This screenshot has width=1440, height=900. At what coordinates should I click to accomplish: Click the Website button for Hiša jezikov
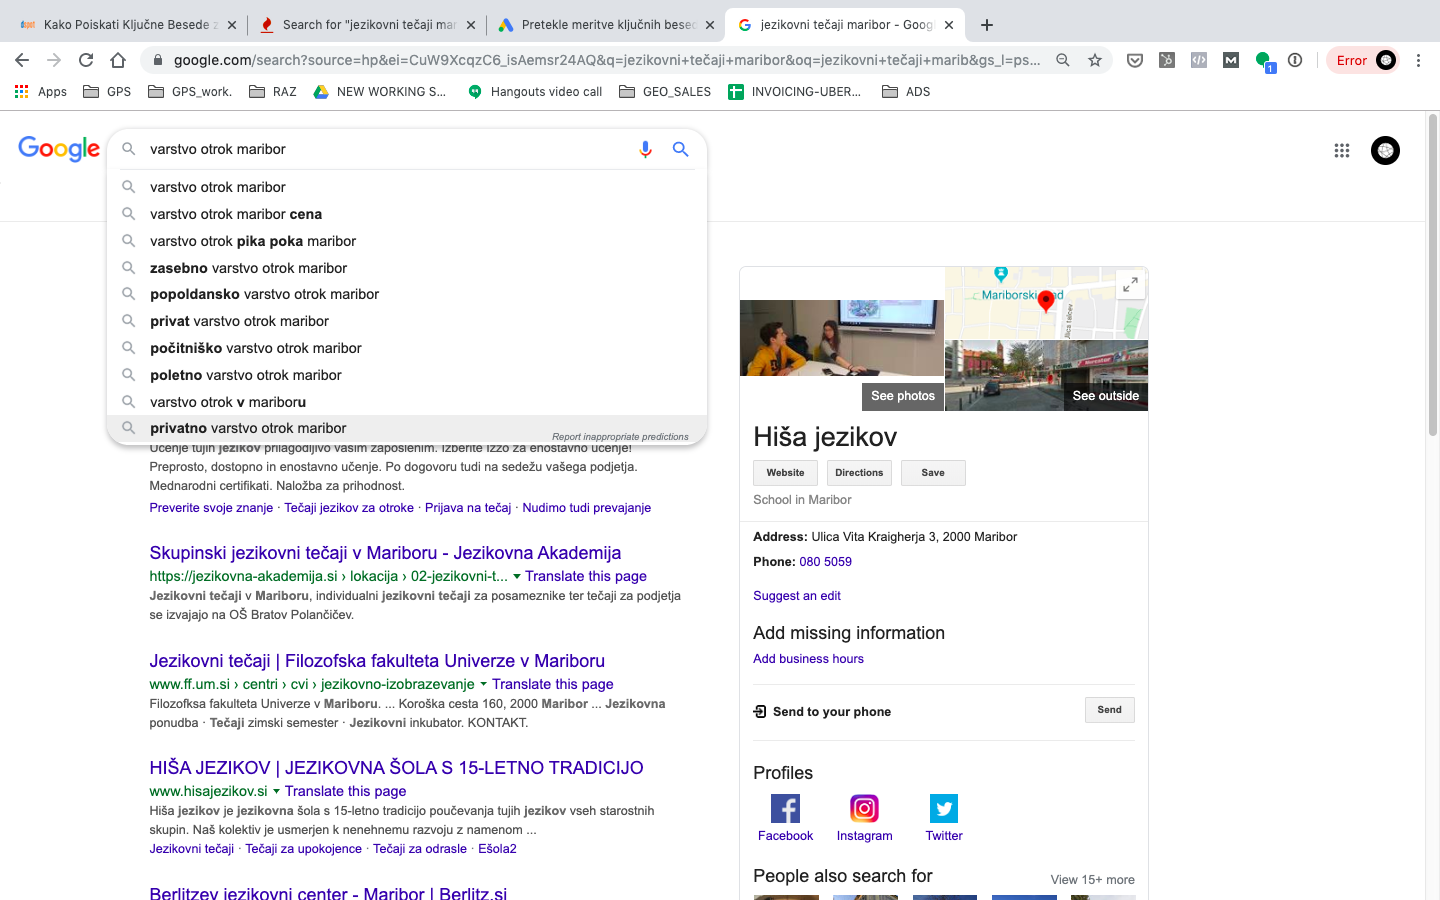tap(785, 473)
